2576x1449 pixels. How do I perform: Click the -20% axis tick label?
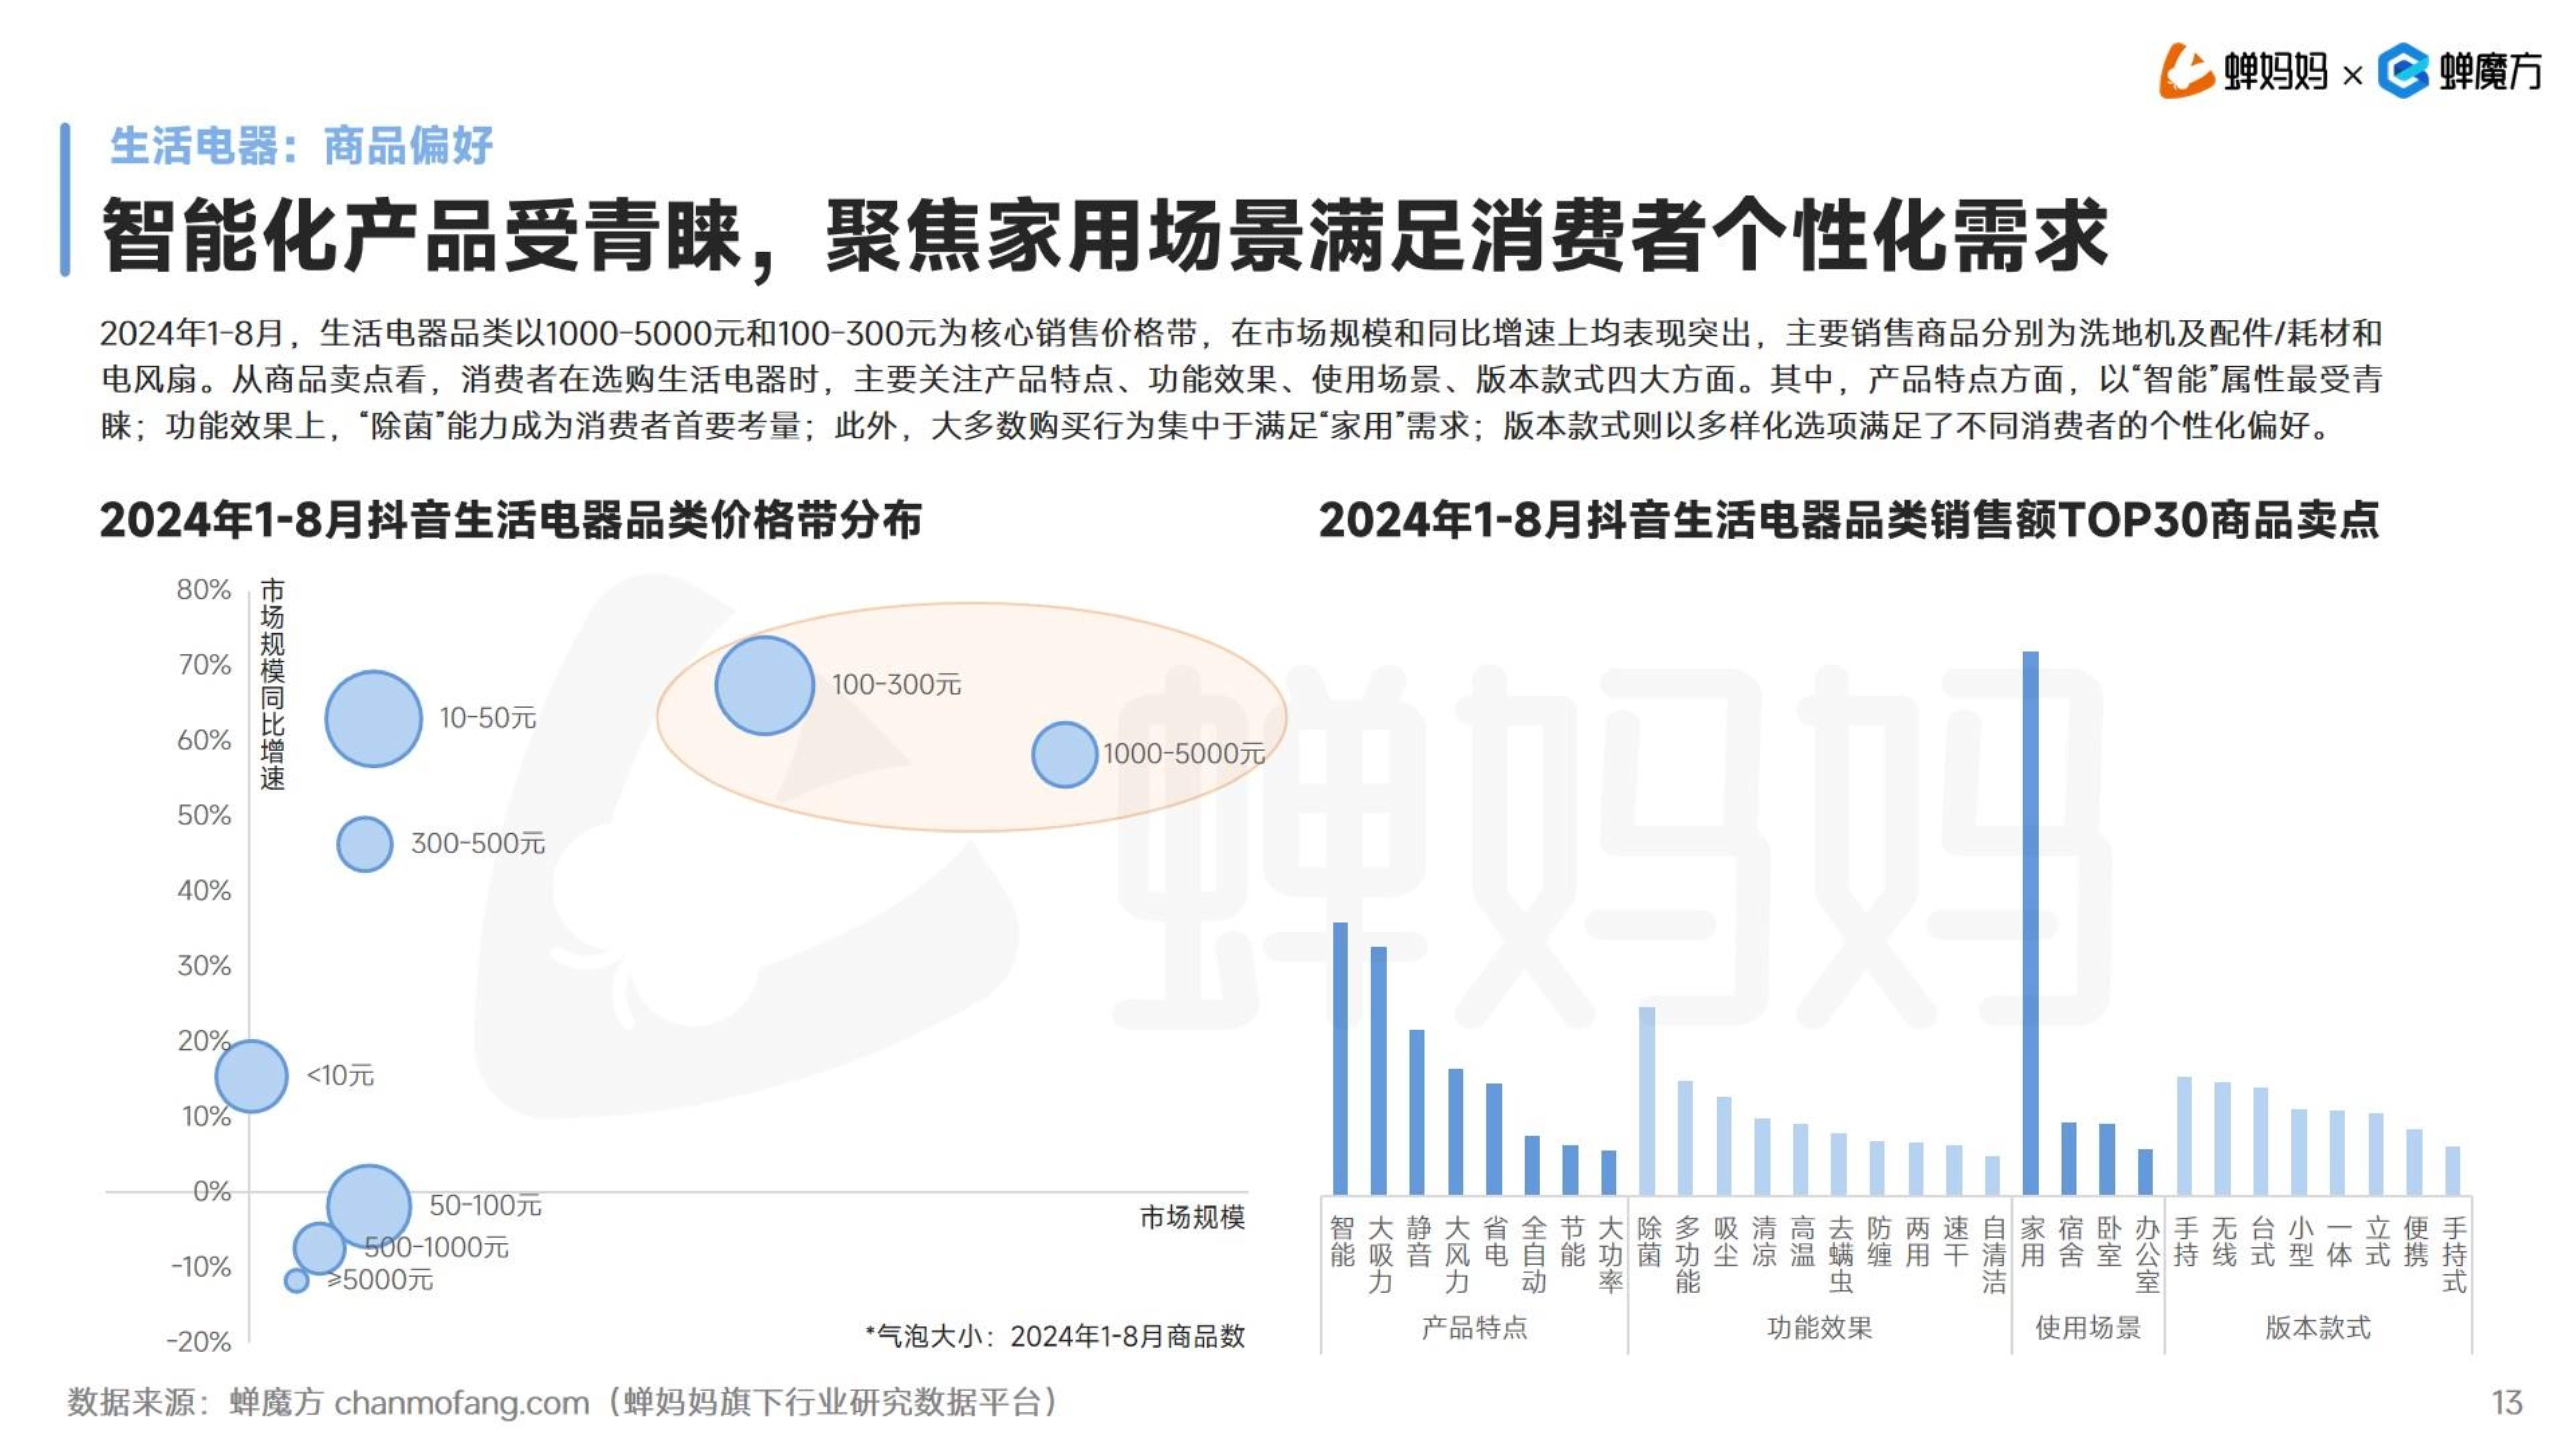[199, 1342]
